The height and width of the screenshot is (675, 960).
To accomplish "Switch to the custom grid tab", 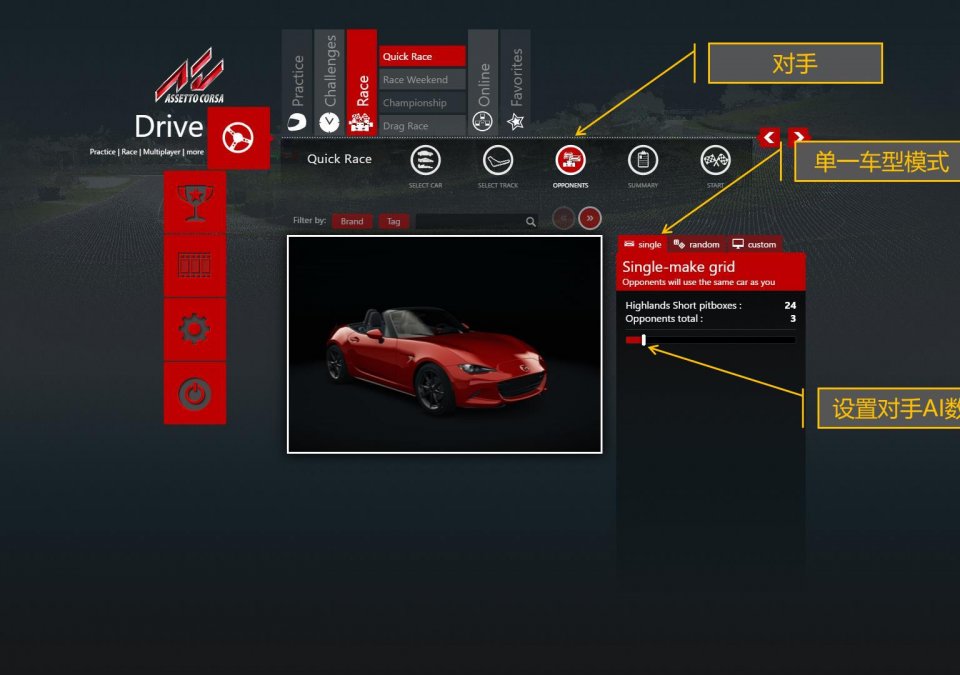I will (x=754, y=244).
